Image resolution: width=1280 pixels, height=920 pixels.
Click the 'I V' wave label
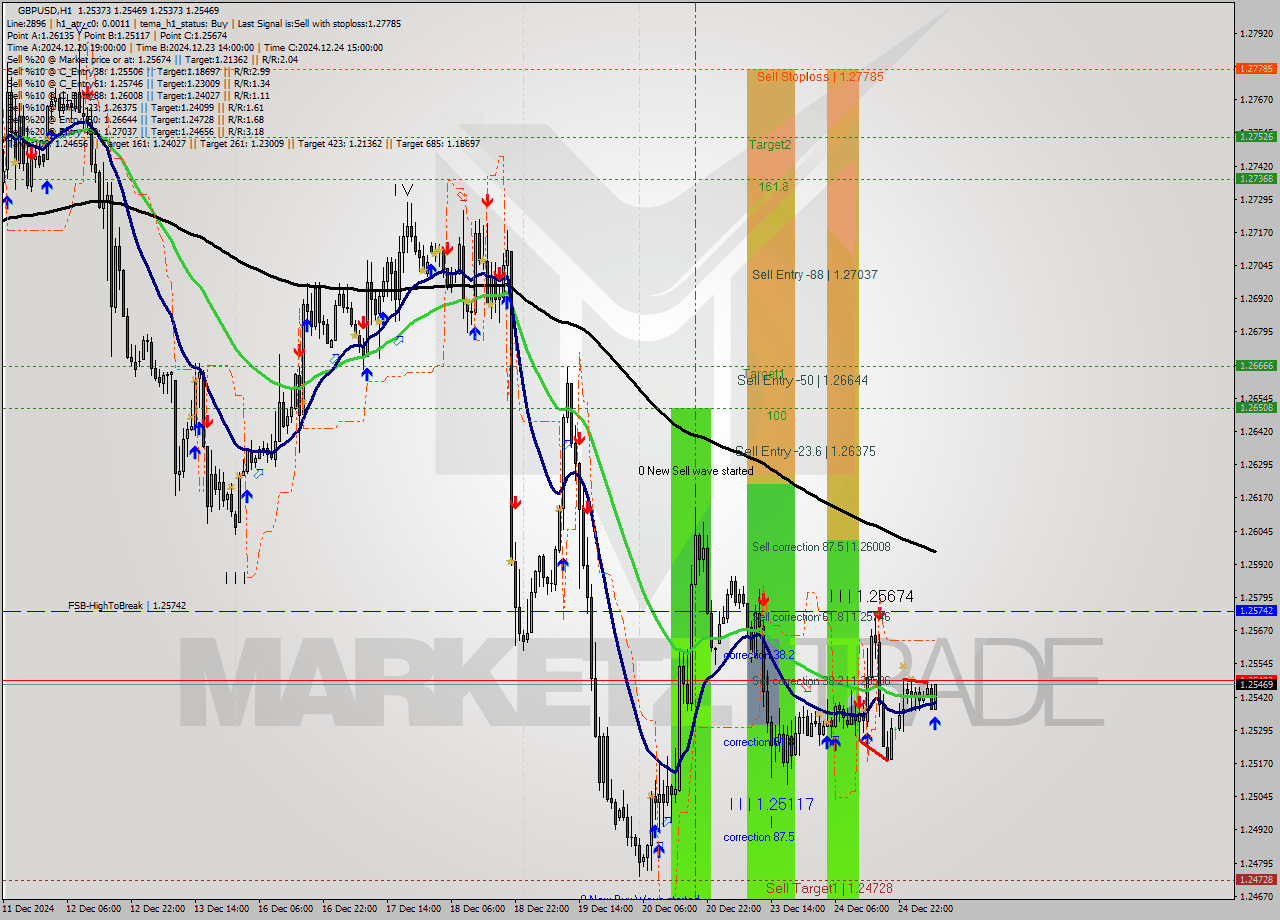tap(403, 188)
